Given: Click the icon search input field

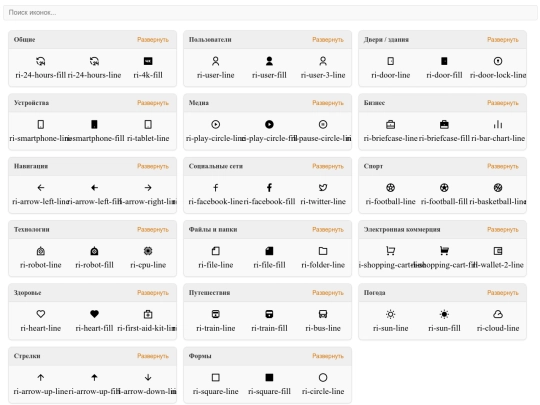Looking at the screenshot, I should 270,13.
